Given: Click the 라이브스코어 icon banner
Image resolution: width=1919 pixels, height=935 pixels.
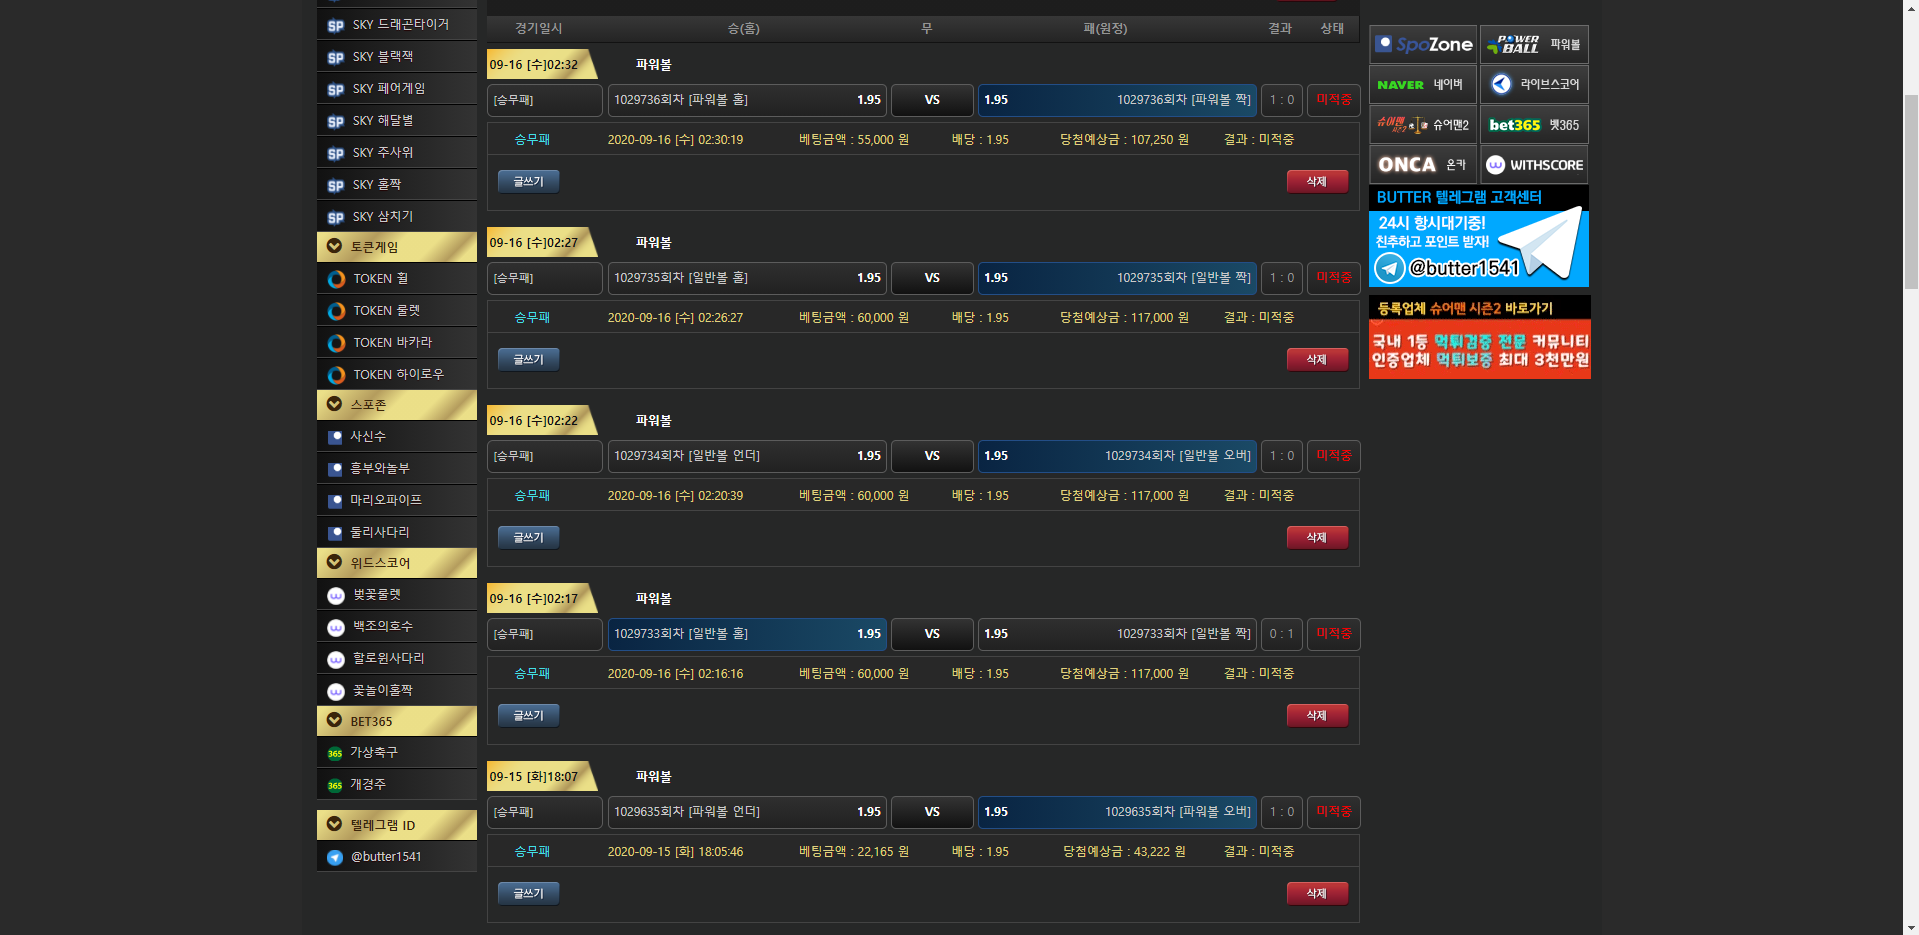Looking at the screenshot, I should tap(1534, 85).
